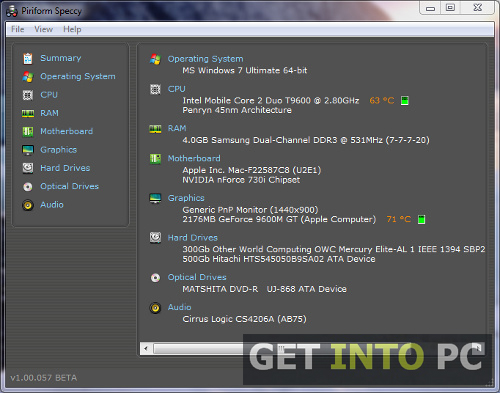Screen dimensions: 500x393
Task: Open the View menu
Action: [x=43, y=29]
